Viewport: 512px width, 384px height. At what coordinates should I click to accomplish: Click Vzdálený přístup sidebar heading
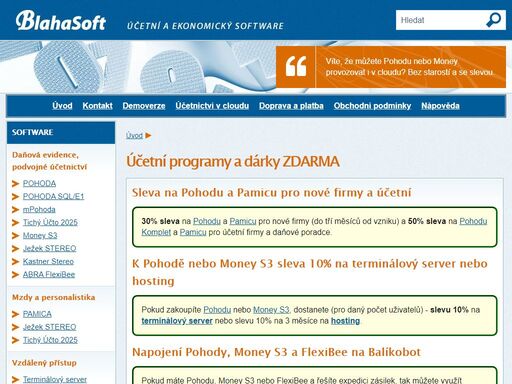(x=44, y=363)
